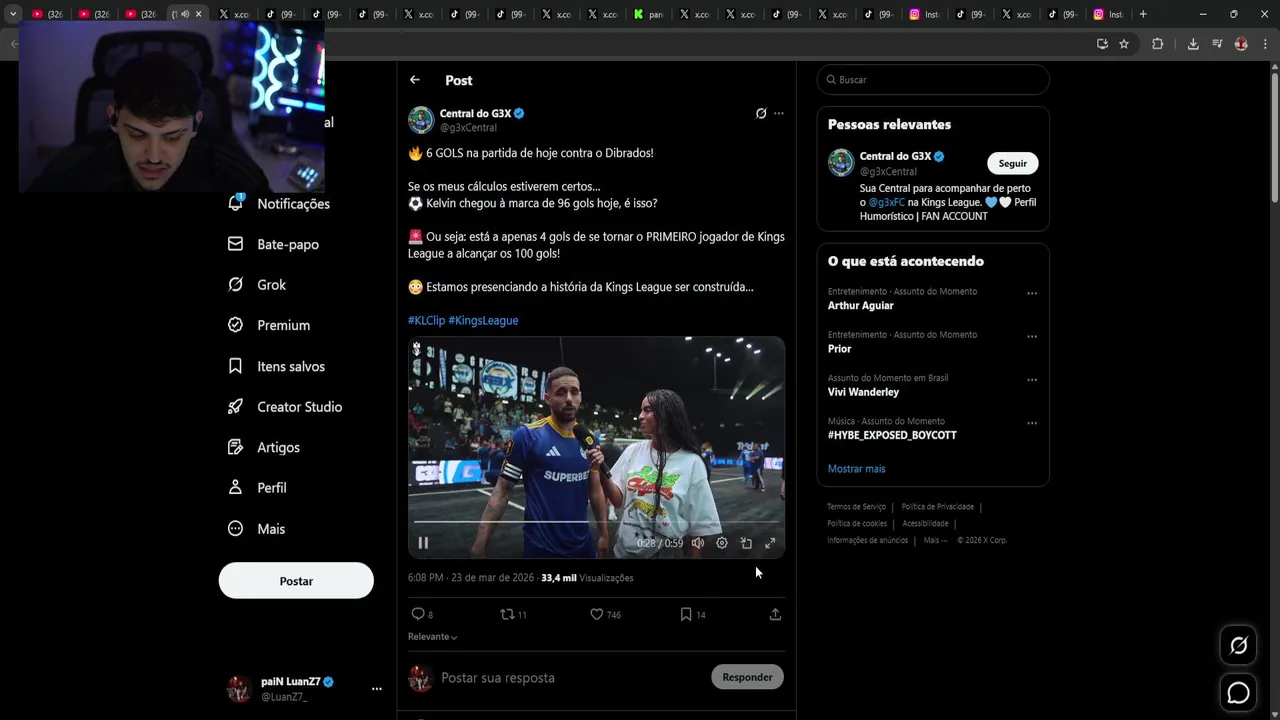The image size is (1280, 720).
Task: Open the floating messages chat button
Action: pos(1238,692)
